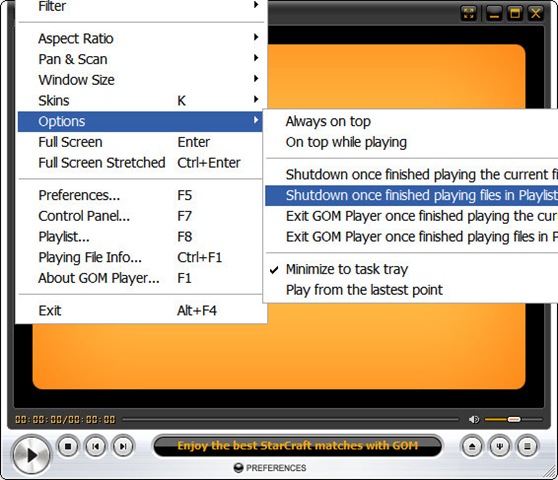Viewport: 558px width, 480px height.
Task: Select Exit GOM Player after current file
Action: coord(411,216)
